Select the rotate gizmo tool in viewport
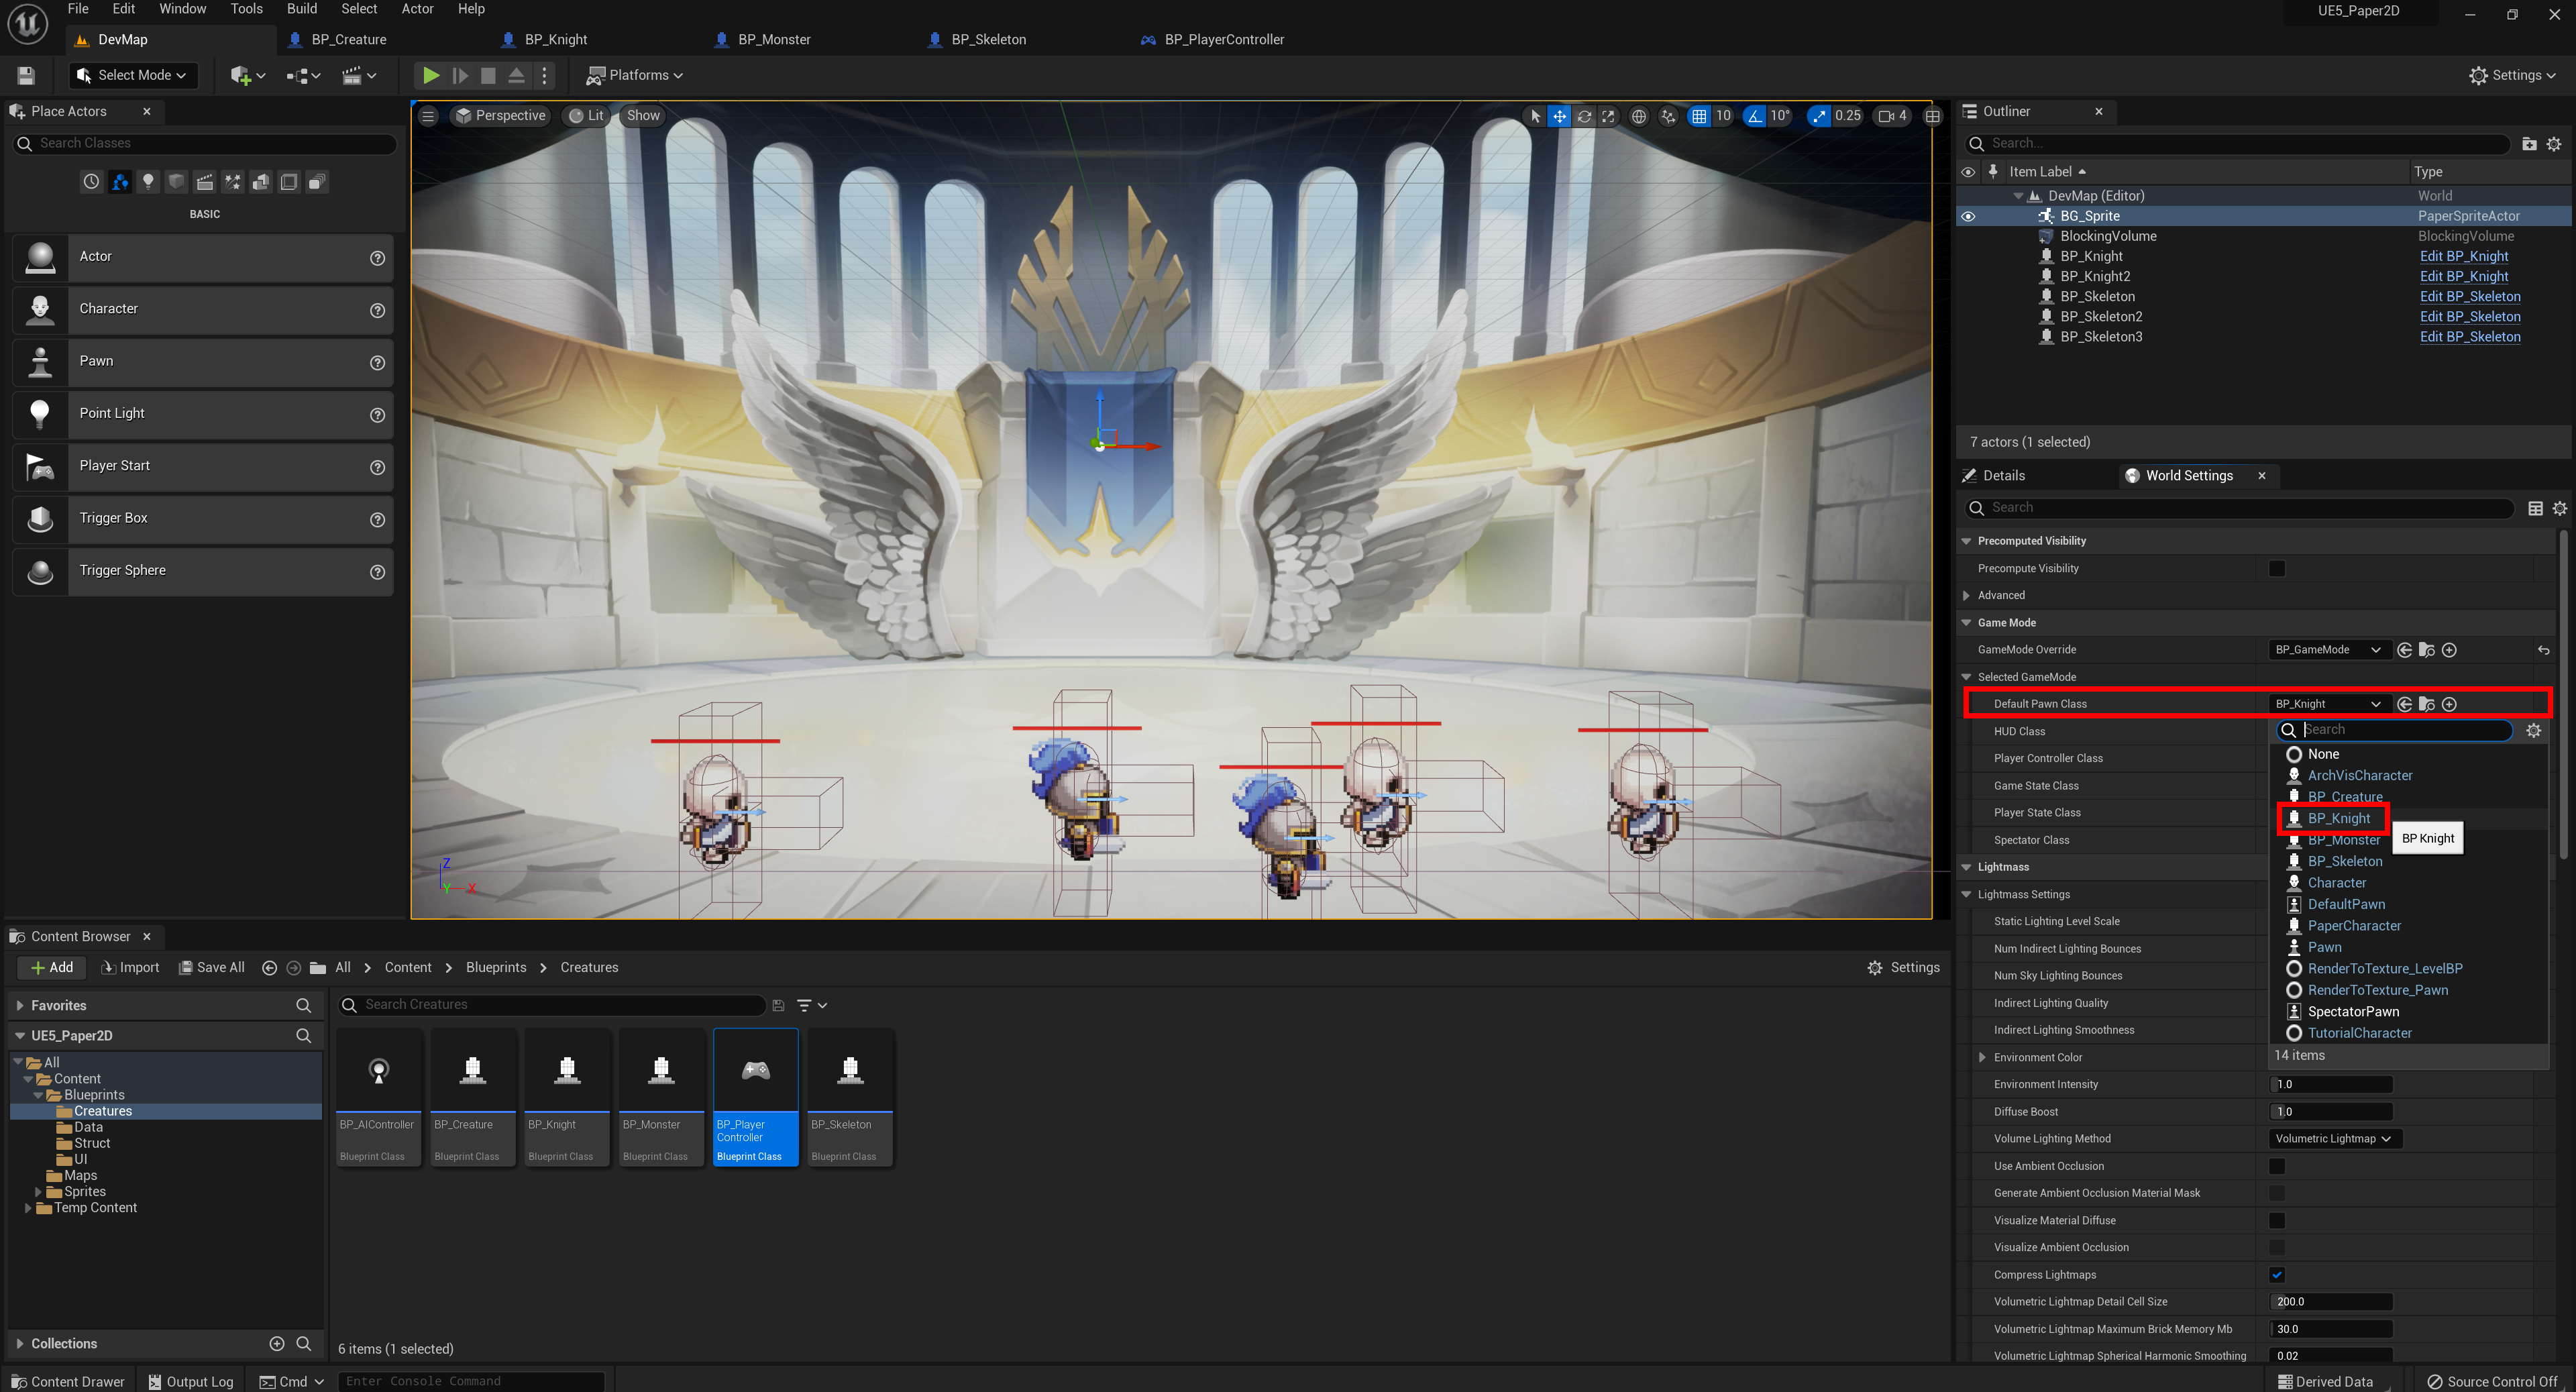The width and height of the screenshot is (2576, 1392). 1584,116
